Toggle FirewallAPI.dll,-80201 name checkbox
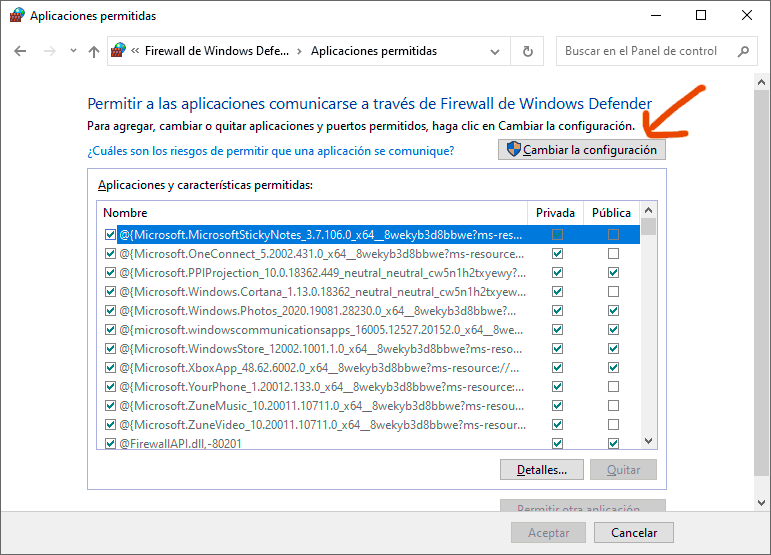Image resolution: width=771 pixels, height=555 pixels. (x=110, y=443)
